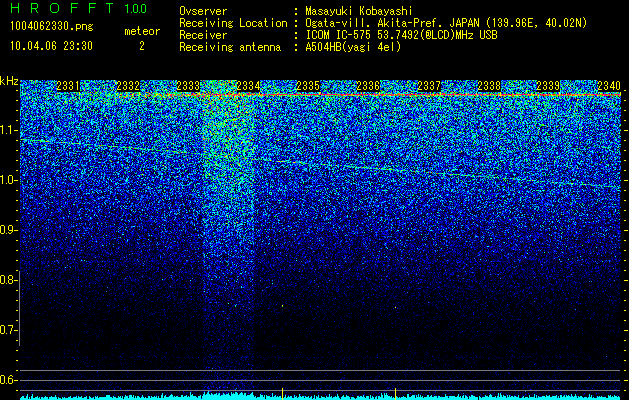The image size is (629, 400).
Task: Click time marker 2337
Action: click(x=429, y=86)
